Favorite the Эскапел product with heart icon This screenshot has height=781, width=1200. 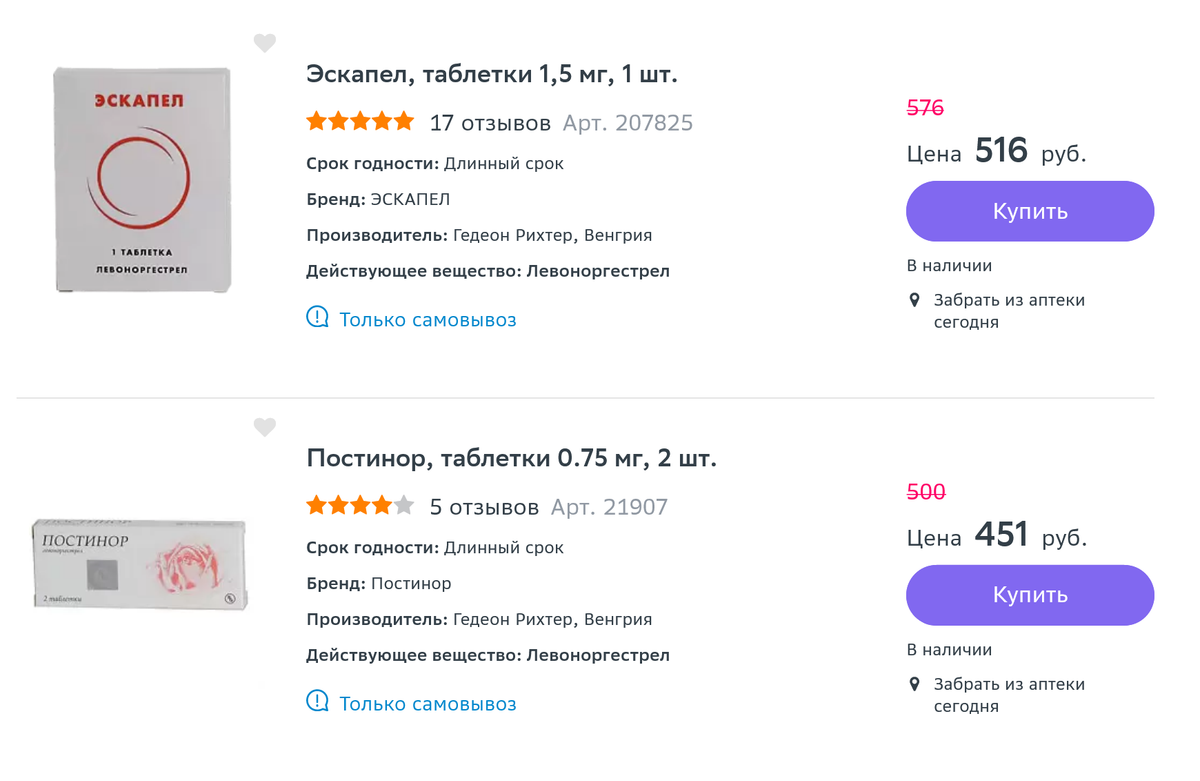[264, 43]
